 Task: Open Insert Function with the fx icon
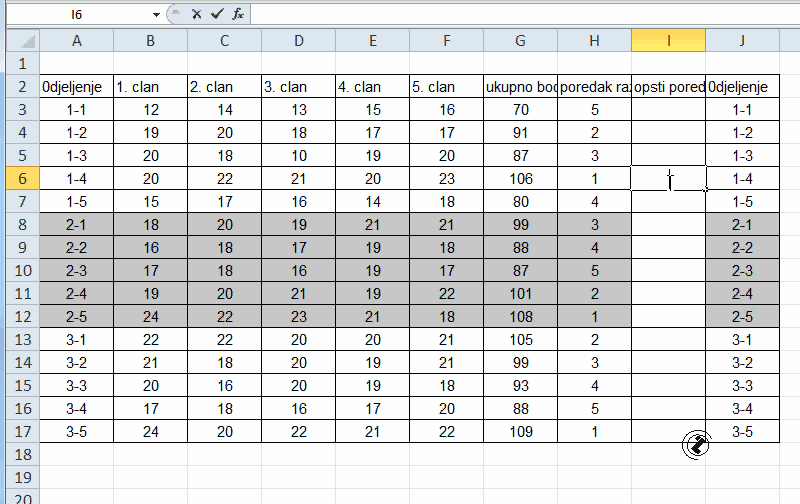(237, 14)
